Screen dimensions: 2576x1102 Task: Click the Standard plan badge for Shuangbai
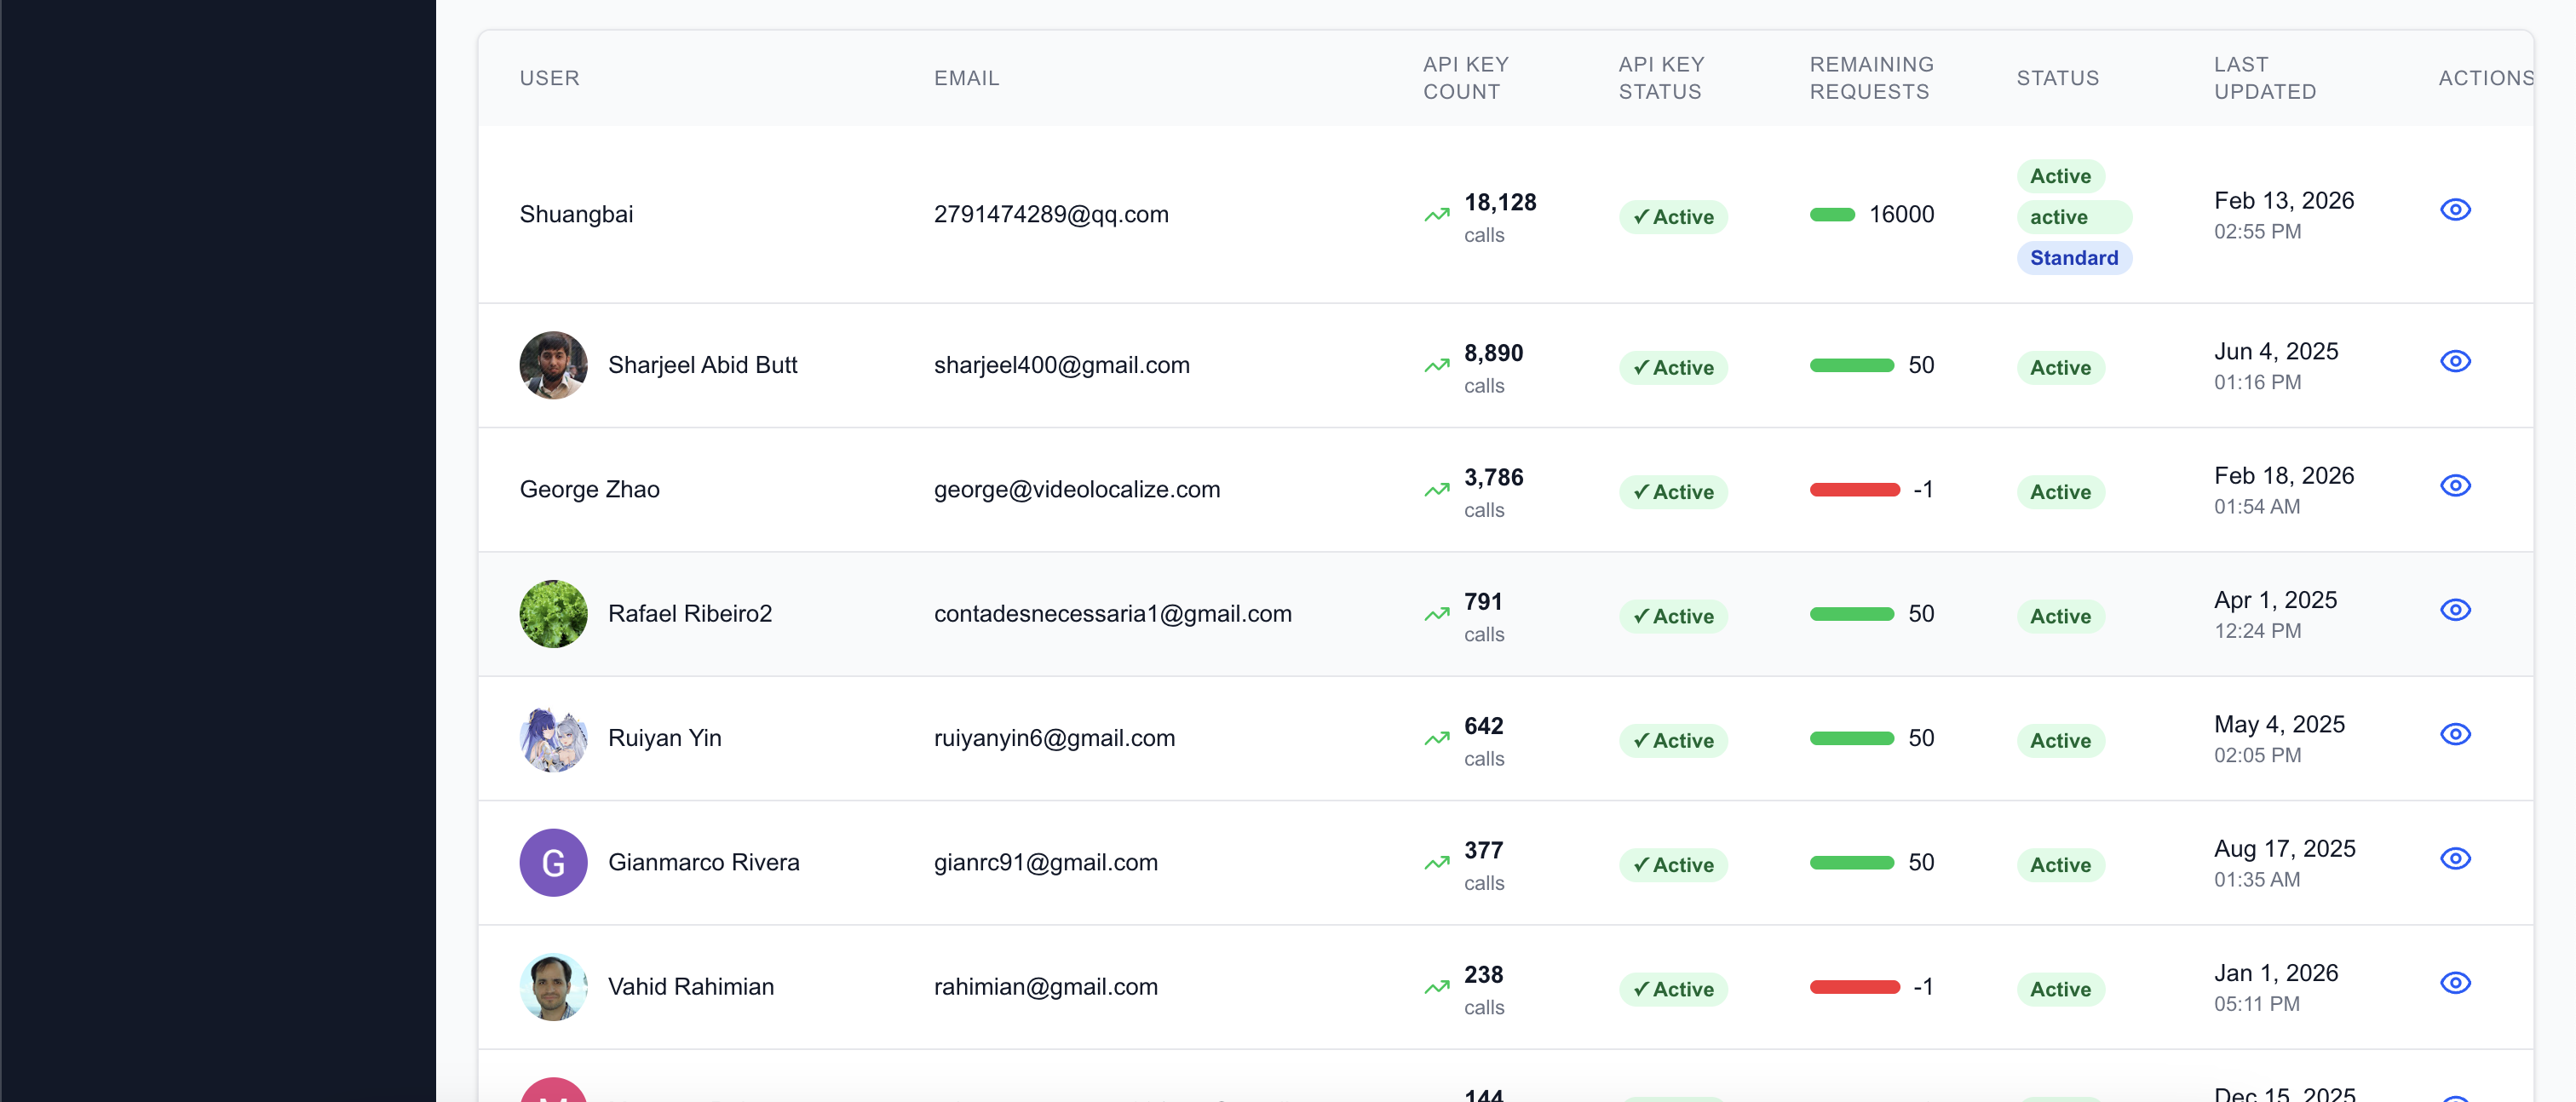[2073, 258]
